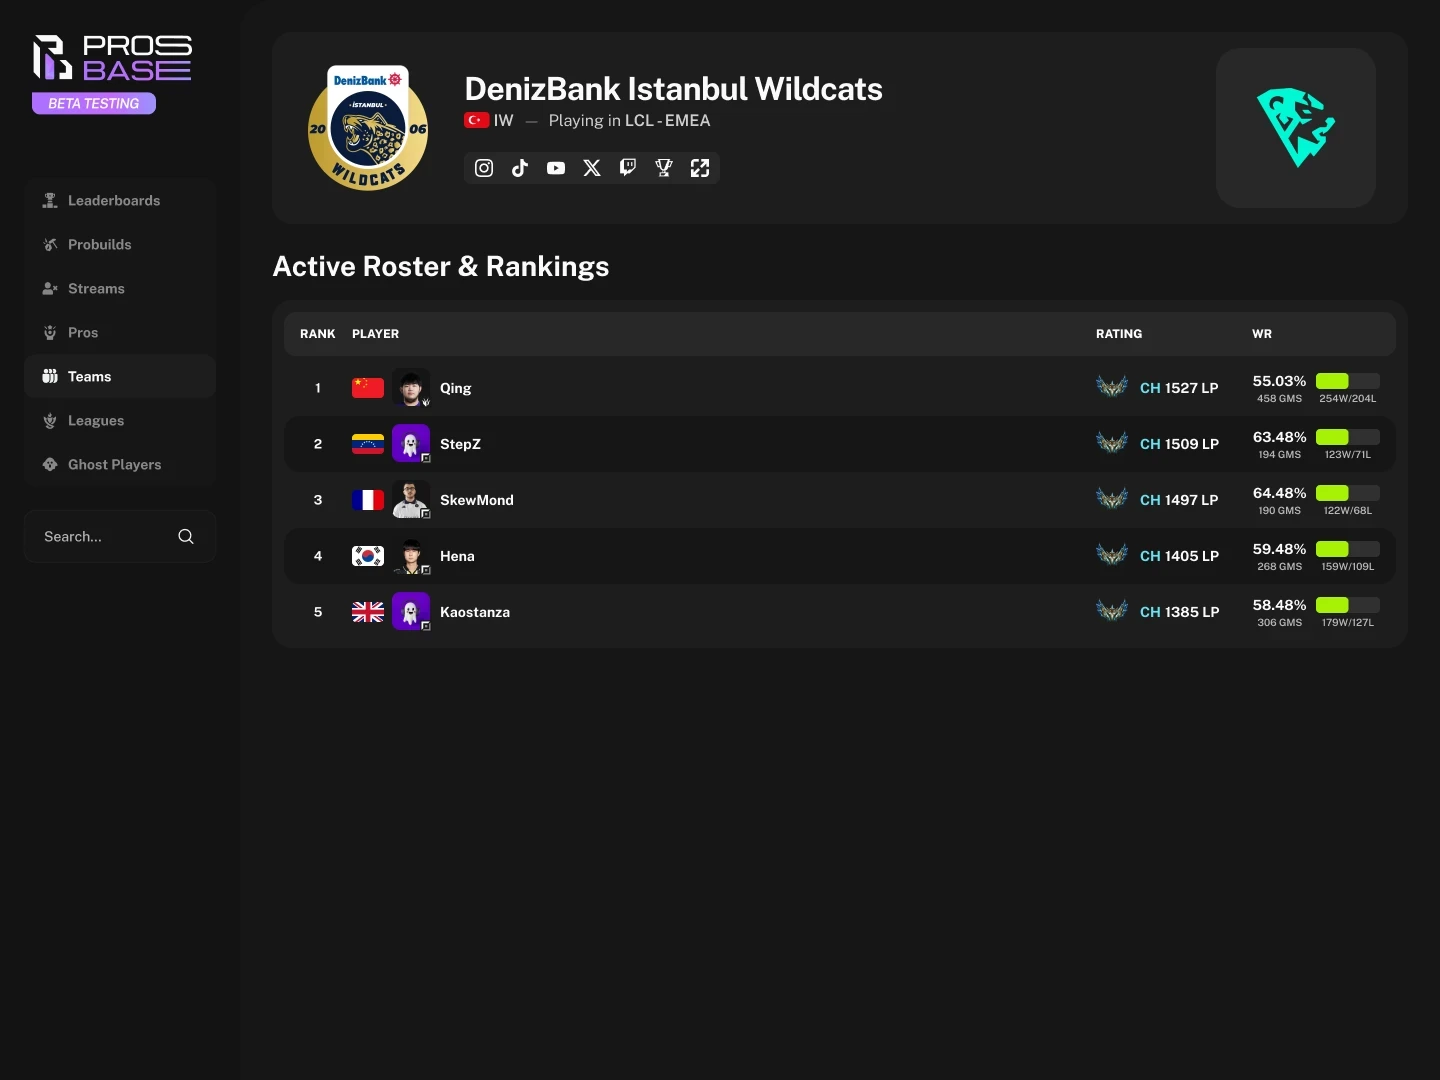Click the China flag next to Qing

click(x=368, y=388)
